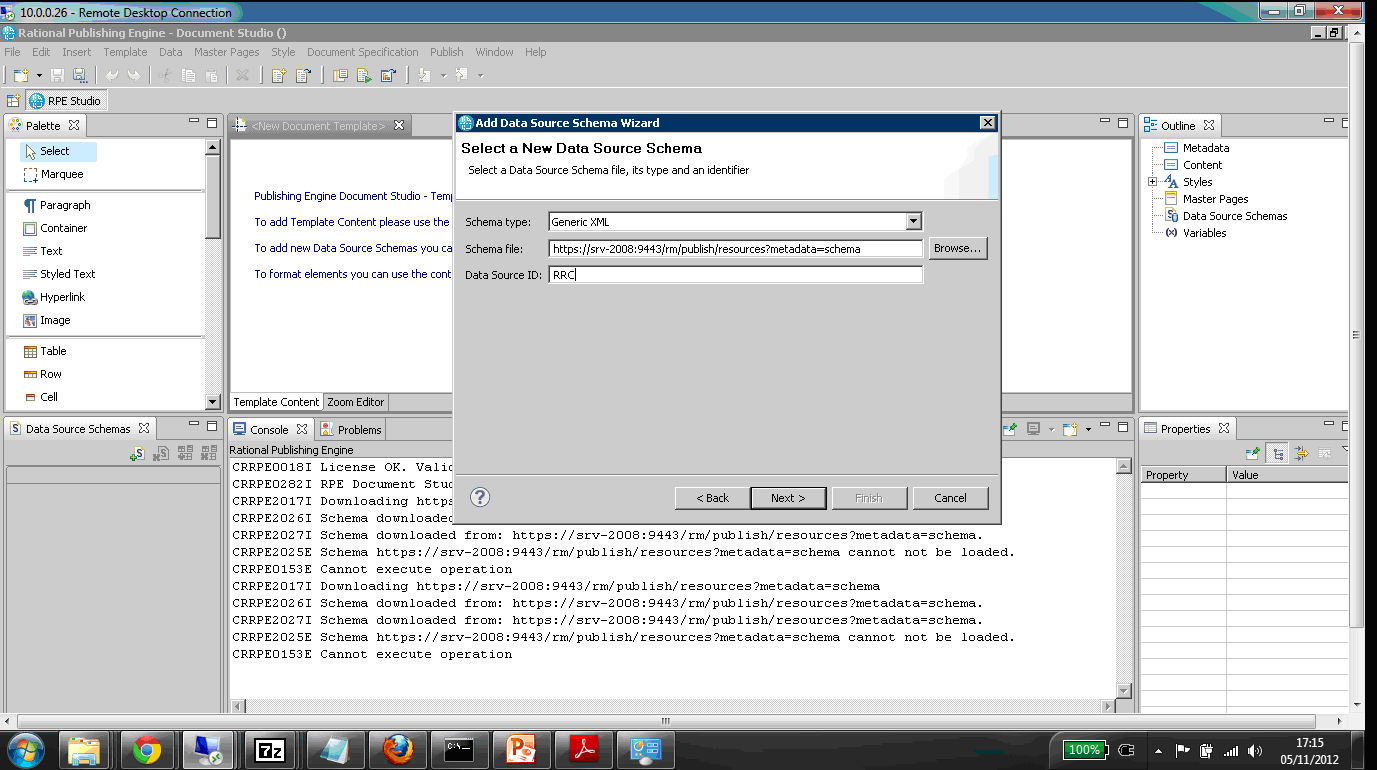Click the add data source schema icon
The height and width of the screenshot is (770, 1377).
click(137, 454)
